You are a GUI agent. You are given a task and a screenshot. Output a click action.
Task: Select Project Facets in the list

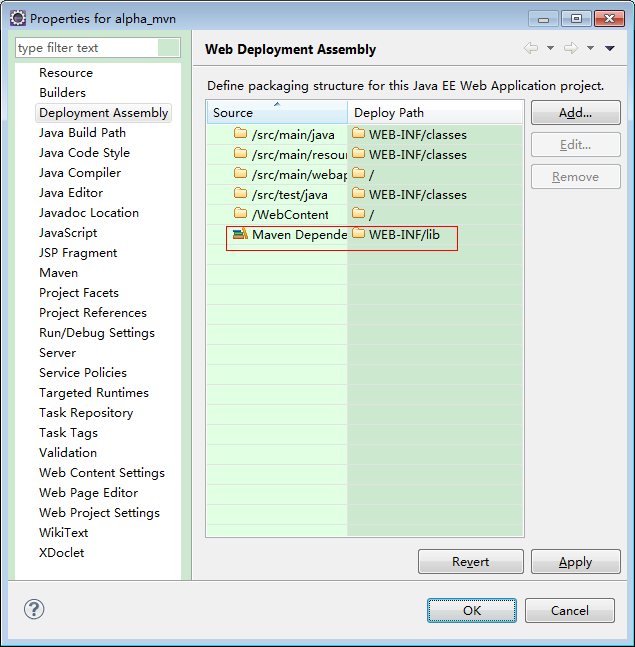click(79, 293)
